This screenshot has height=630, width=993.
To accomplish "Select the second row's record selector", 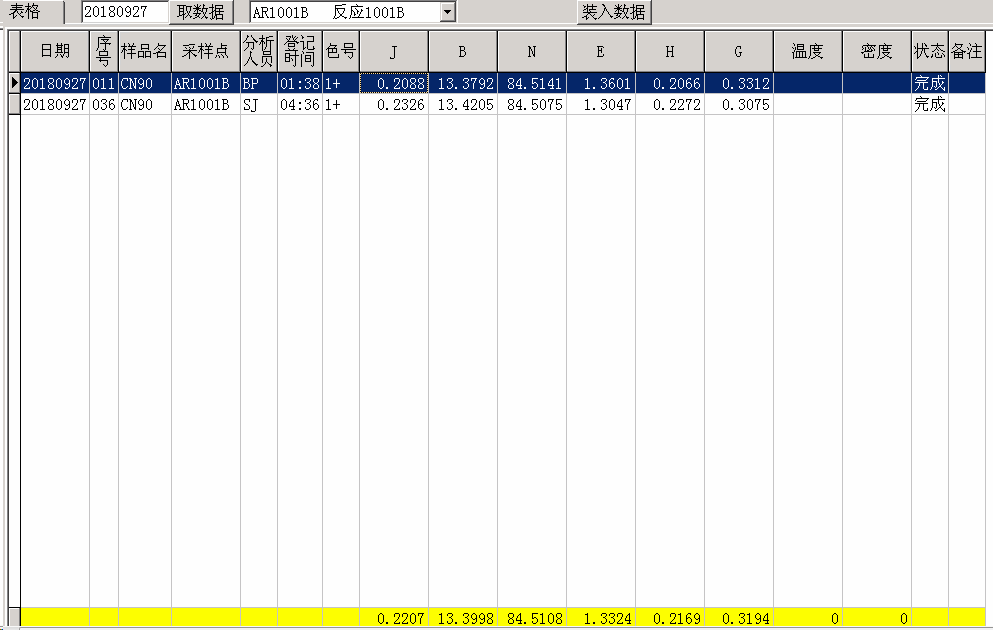I will tap(14, 104).
